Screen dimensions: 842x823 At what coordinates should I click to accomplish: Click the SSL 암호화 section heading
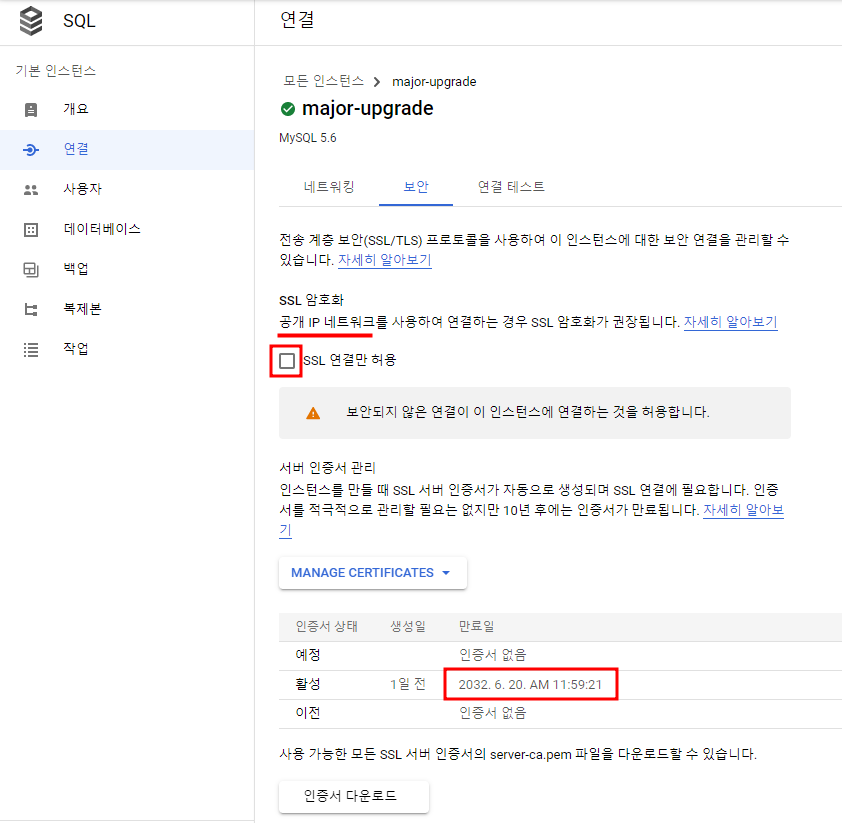[311, 301]
